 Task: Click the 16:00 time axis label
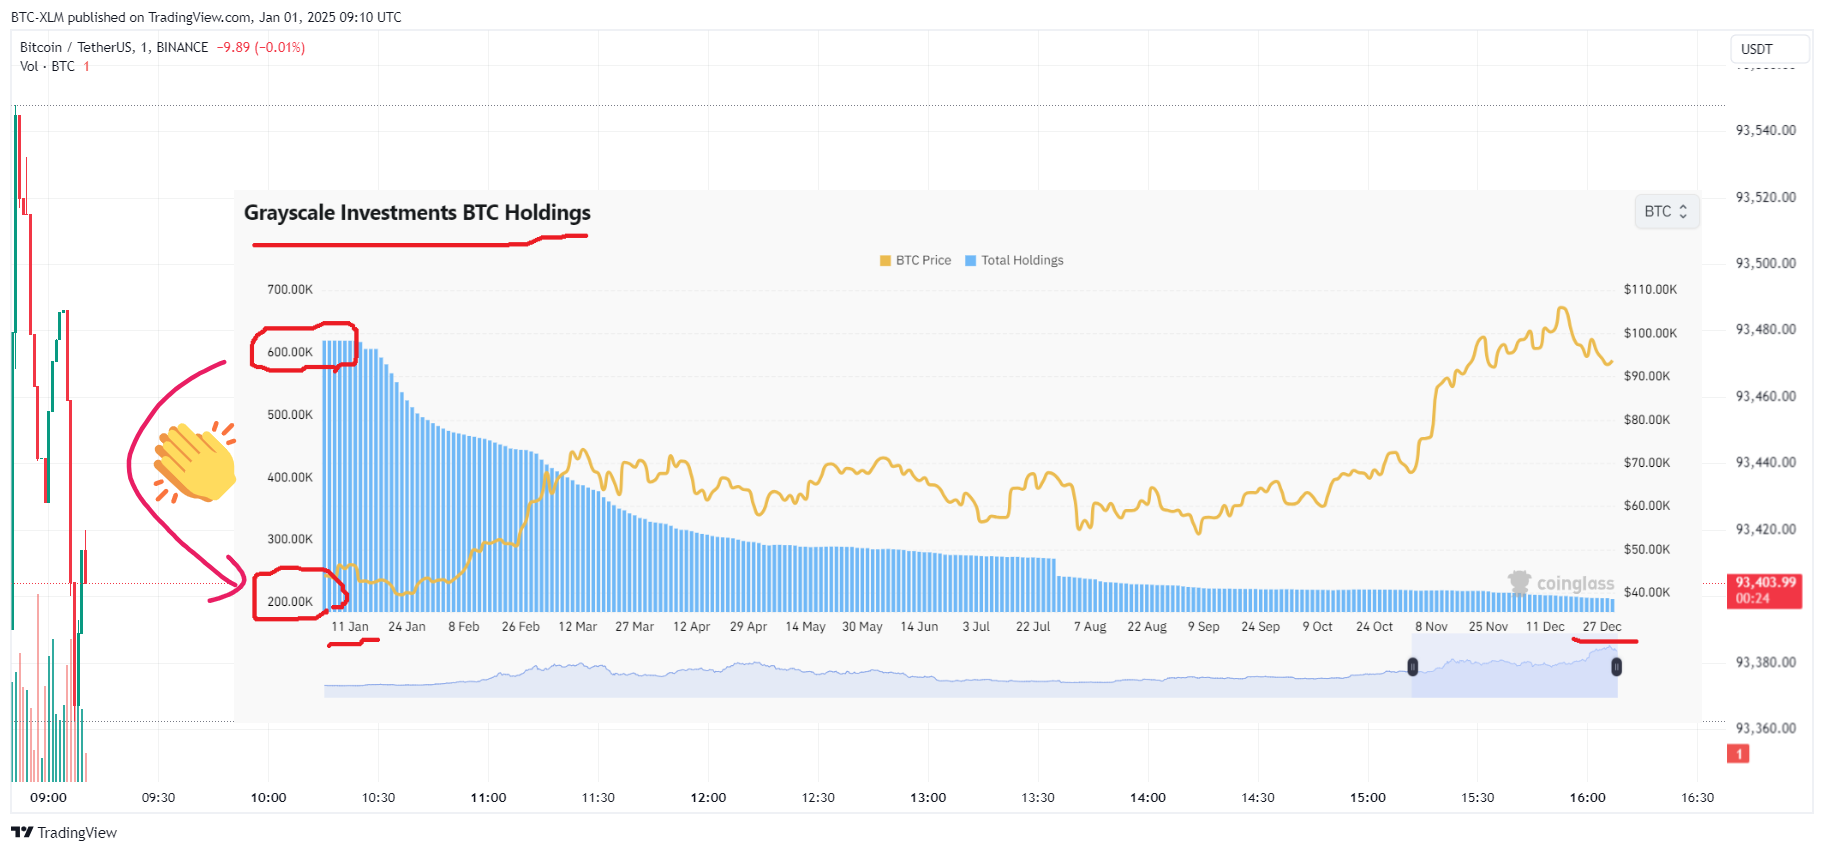(1588, 798)
